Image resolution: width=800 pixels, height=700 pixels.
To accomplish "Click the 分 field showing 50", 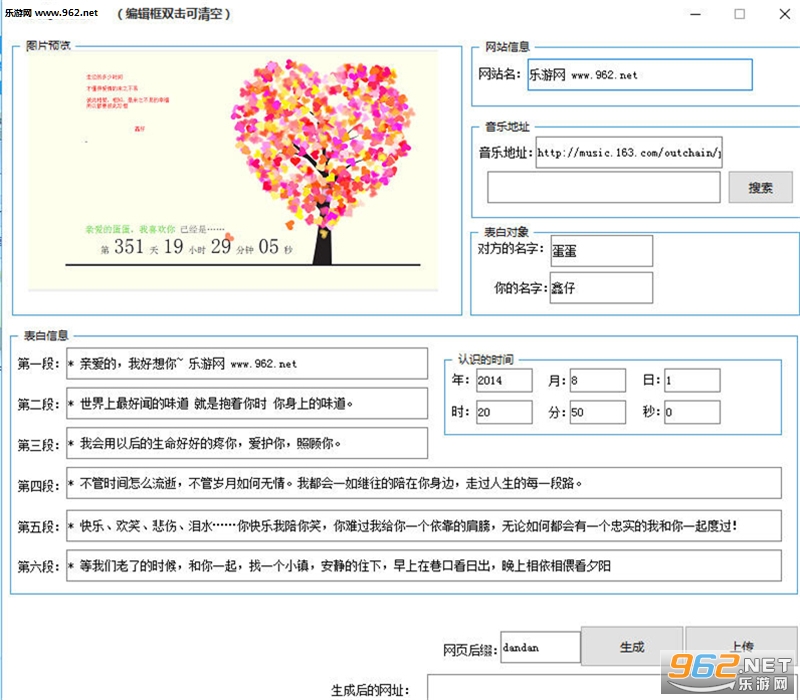I will pyautogui.click(x=598, y=412).
